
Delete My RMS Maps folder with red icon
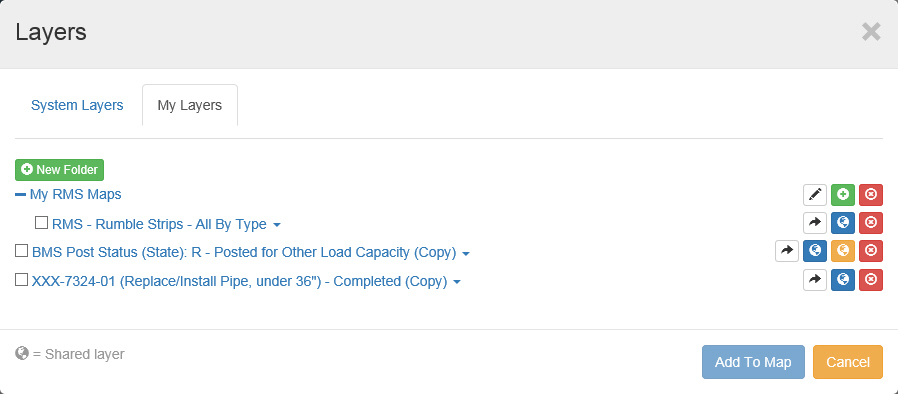pos(871,195)
